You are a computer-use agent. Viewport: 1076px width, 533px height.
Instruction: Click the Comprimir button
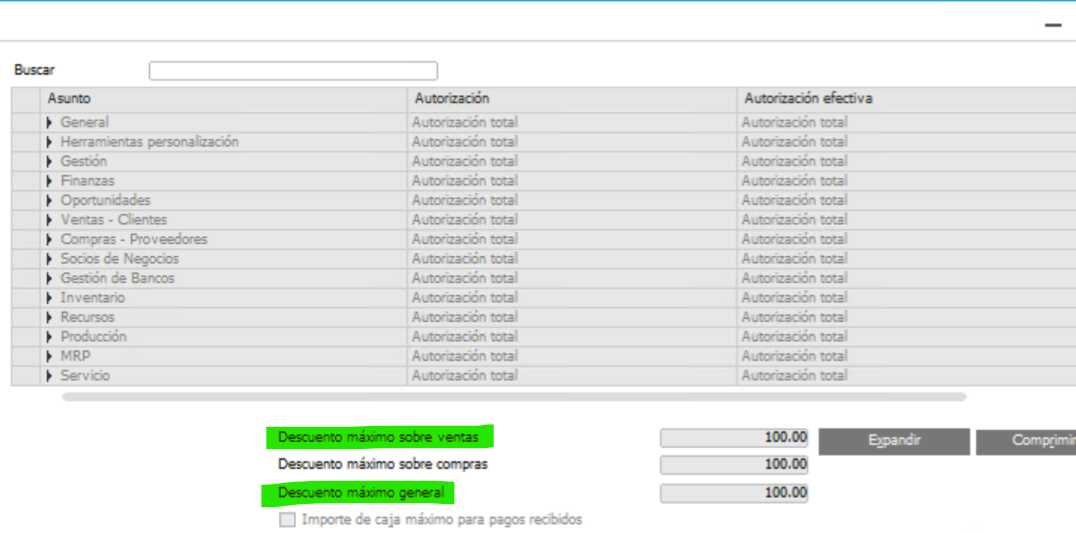pyautogui.click(x=1025, y=441)
